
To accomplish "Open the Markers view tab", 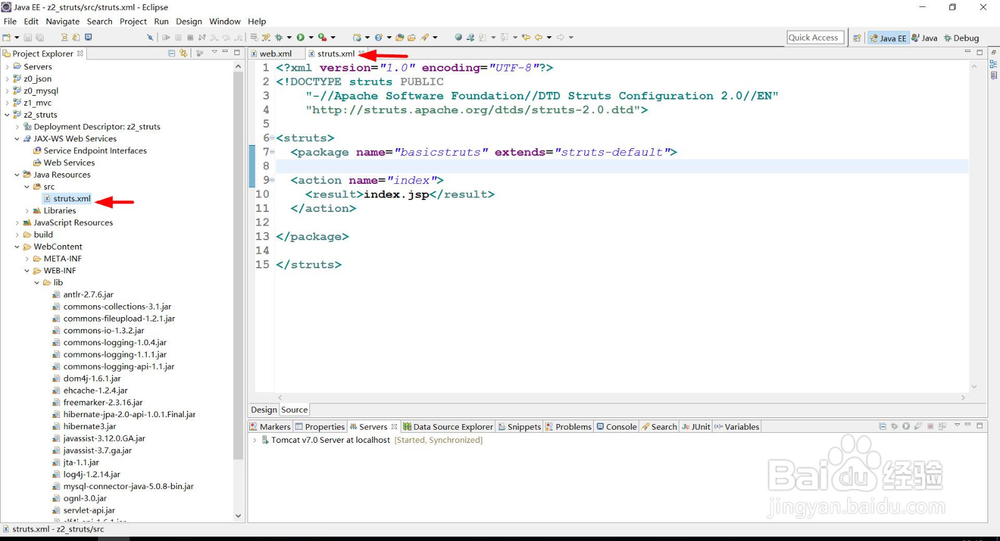I will [270, 427].
